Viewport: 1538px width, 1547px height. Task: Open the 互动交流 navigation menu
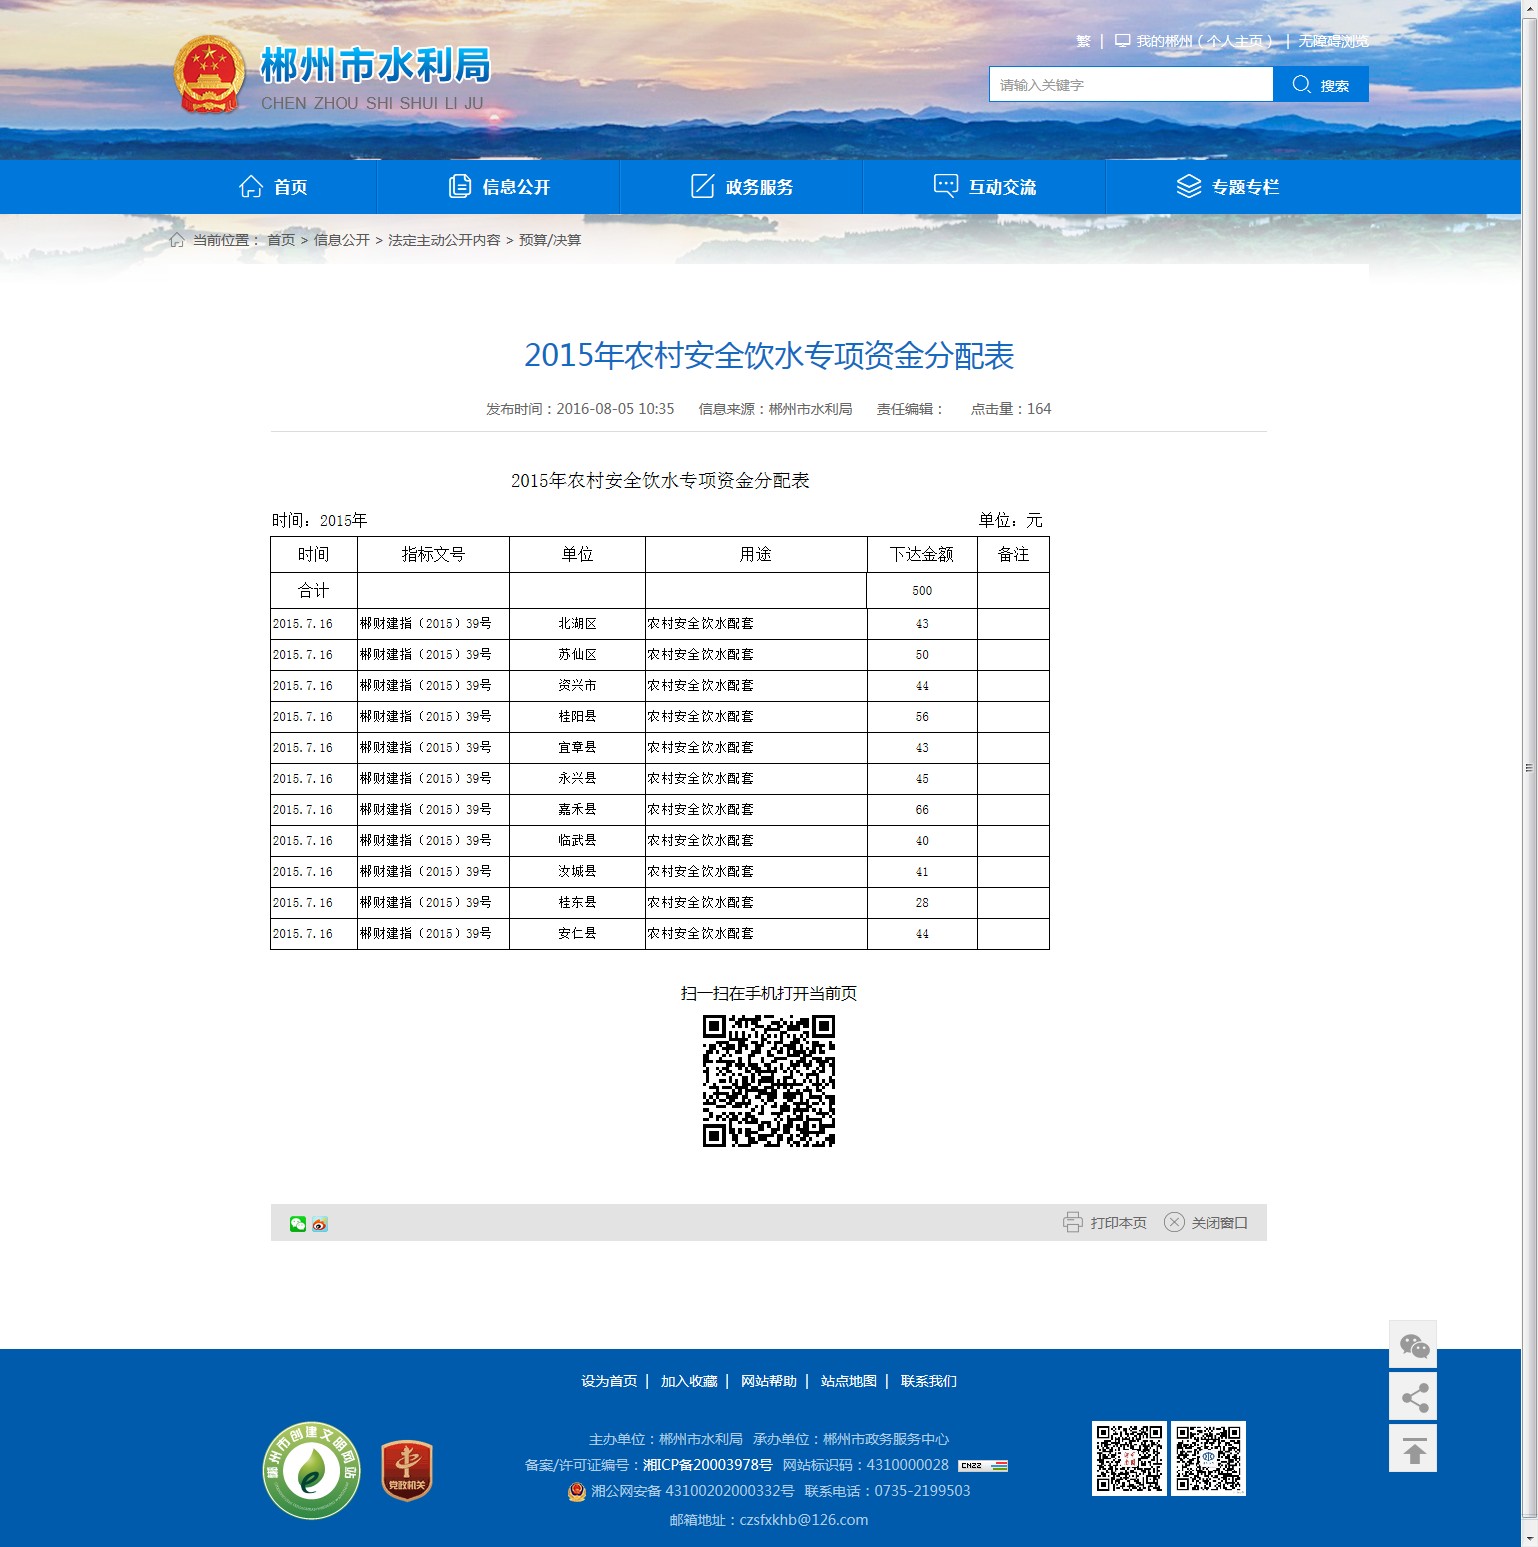pos(985,187)
